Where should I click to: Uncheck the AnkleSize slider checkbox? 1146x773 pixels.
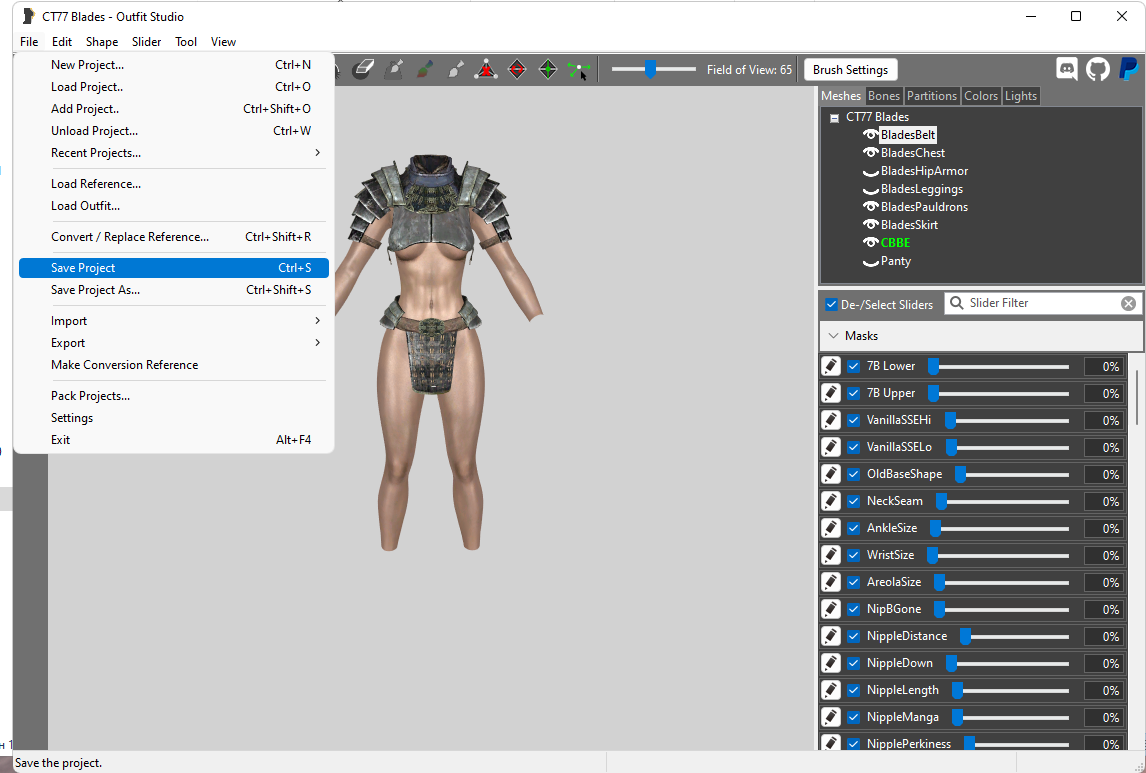[x=853, y=528]
